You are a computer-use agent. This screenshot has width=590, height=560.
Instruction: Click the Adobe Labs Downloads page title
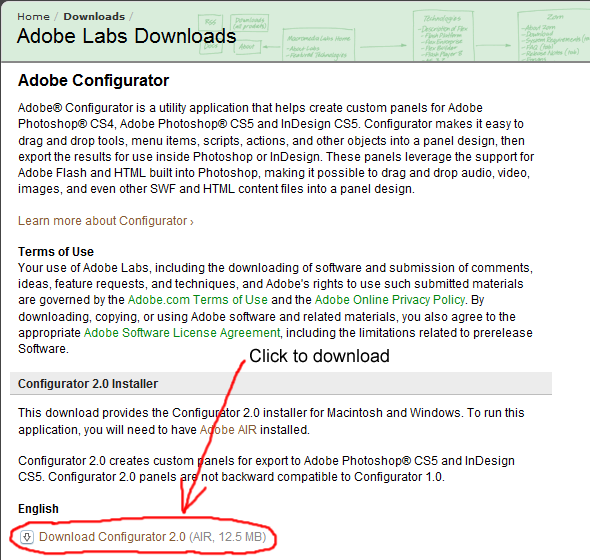127,36
